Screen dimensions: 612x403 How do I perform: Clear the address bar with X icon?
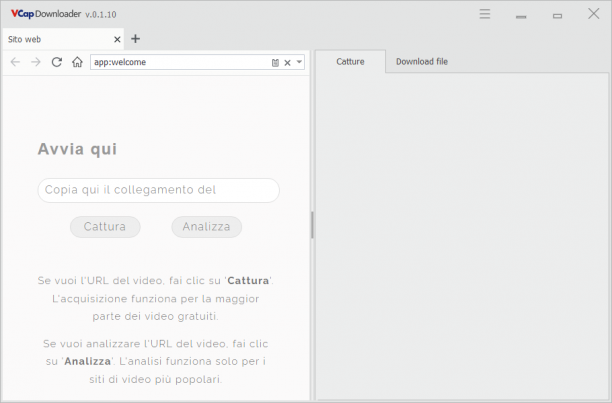[x=288, y=62]
